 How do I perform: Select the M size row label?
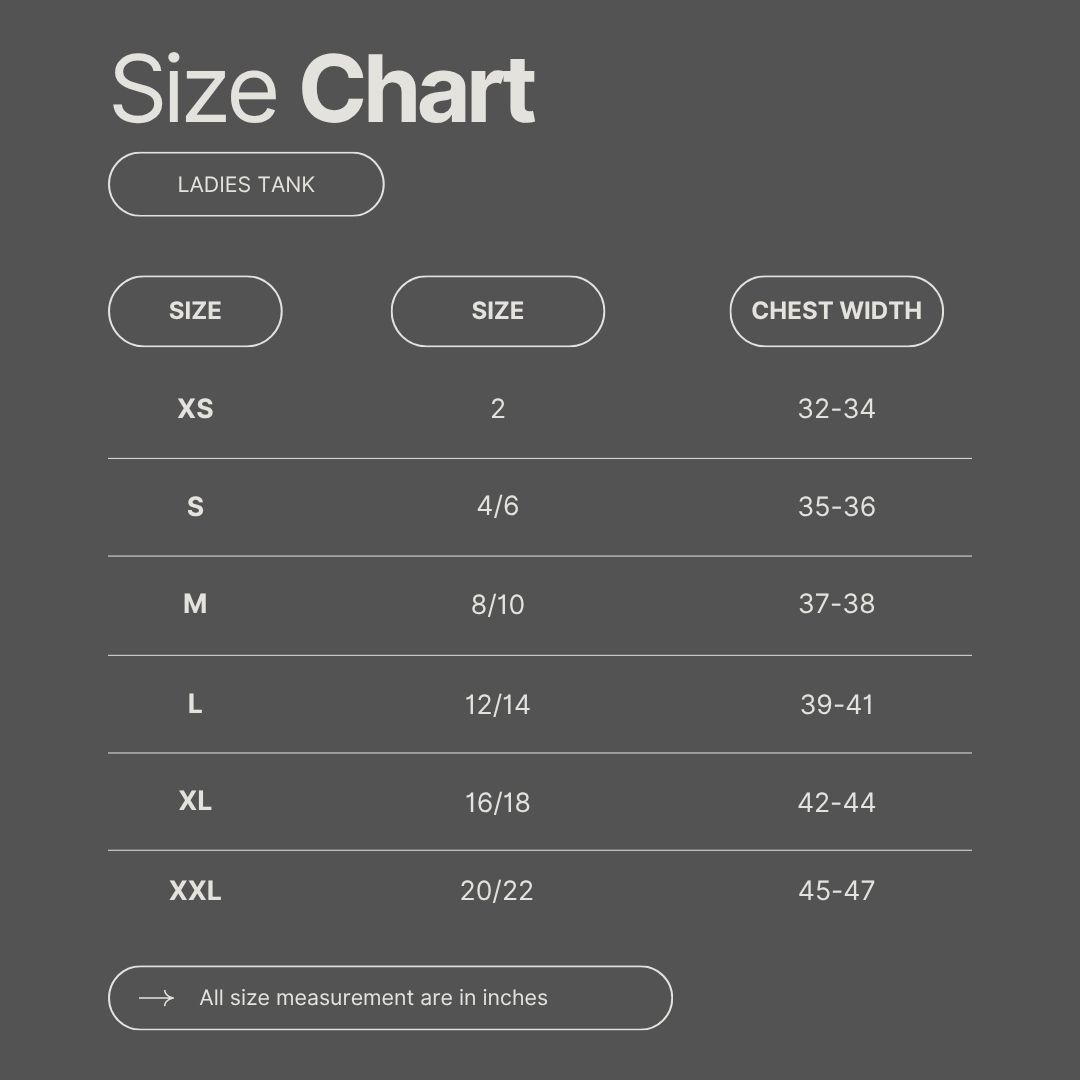[195, 604]
